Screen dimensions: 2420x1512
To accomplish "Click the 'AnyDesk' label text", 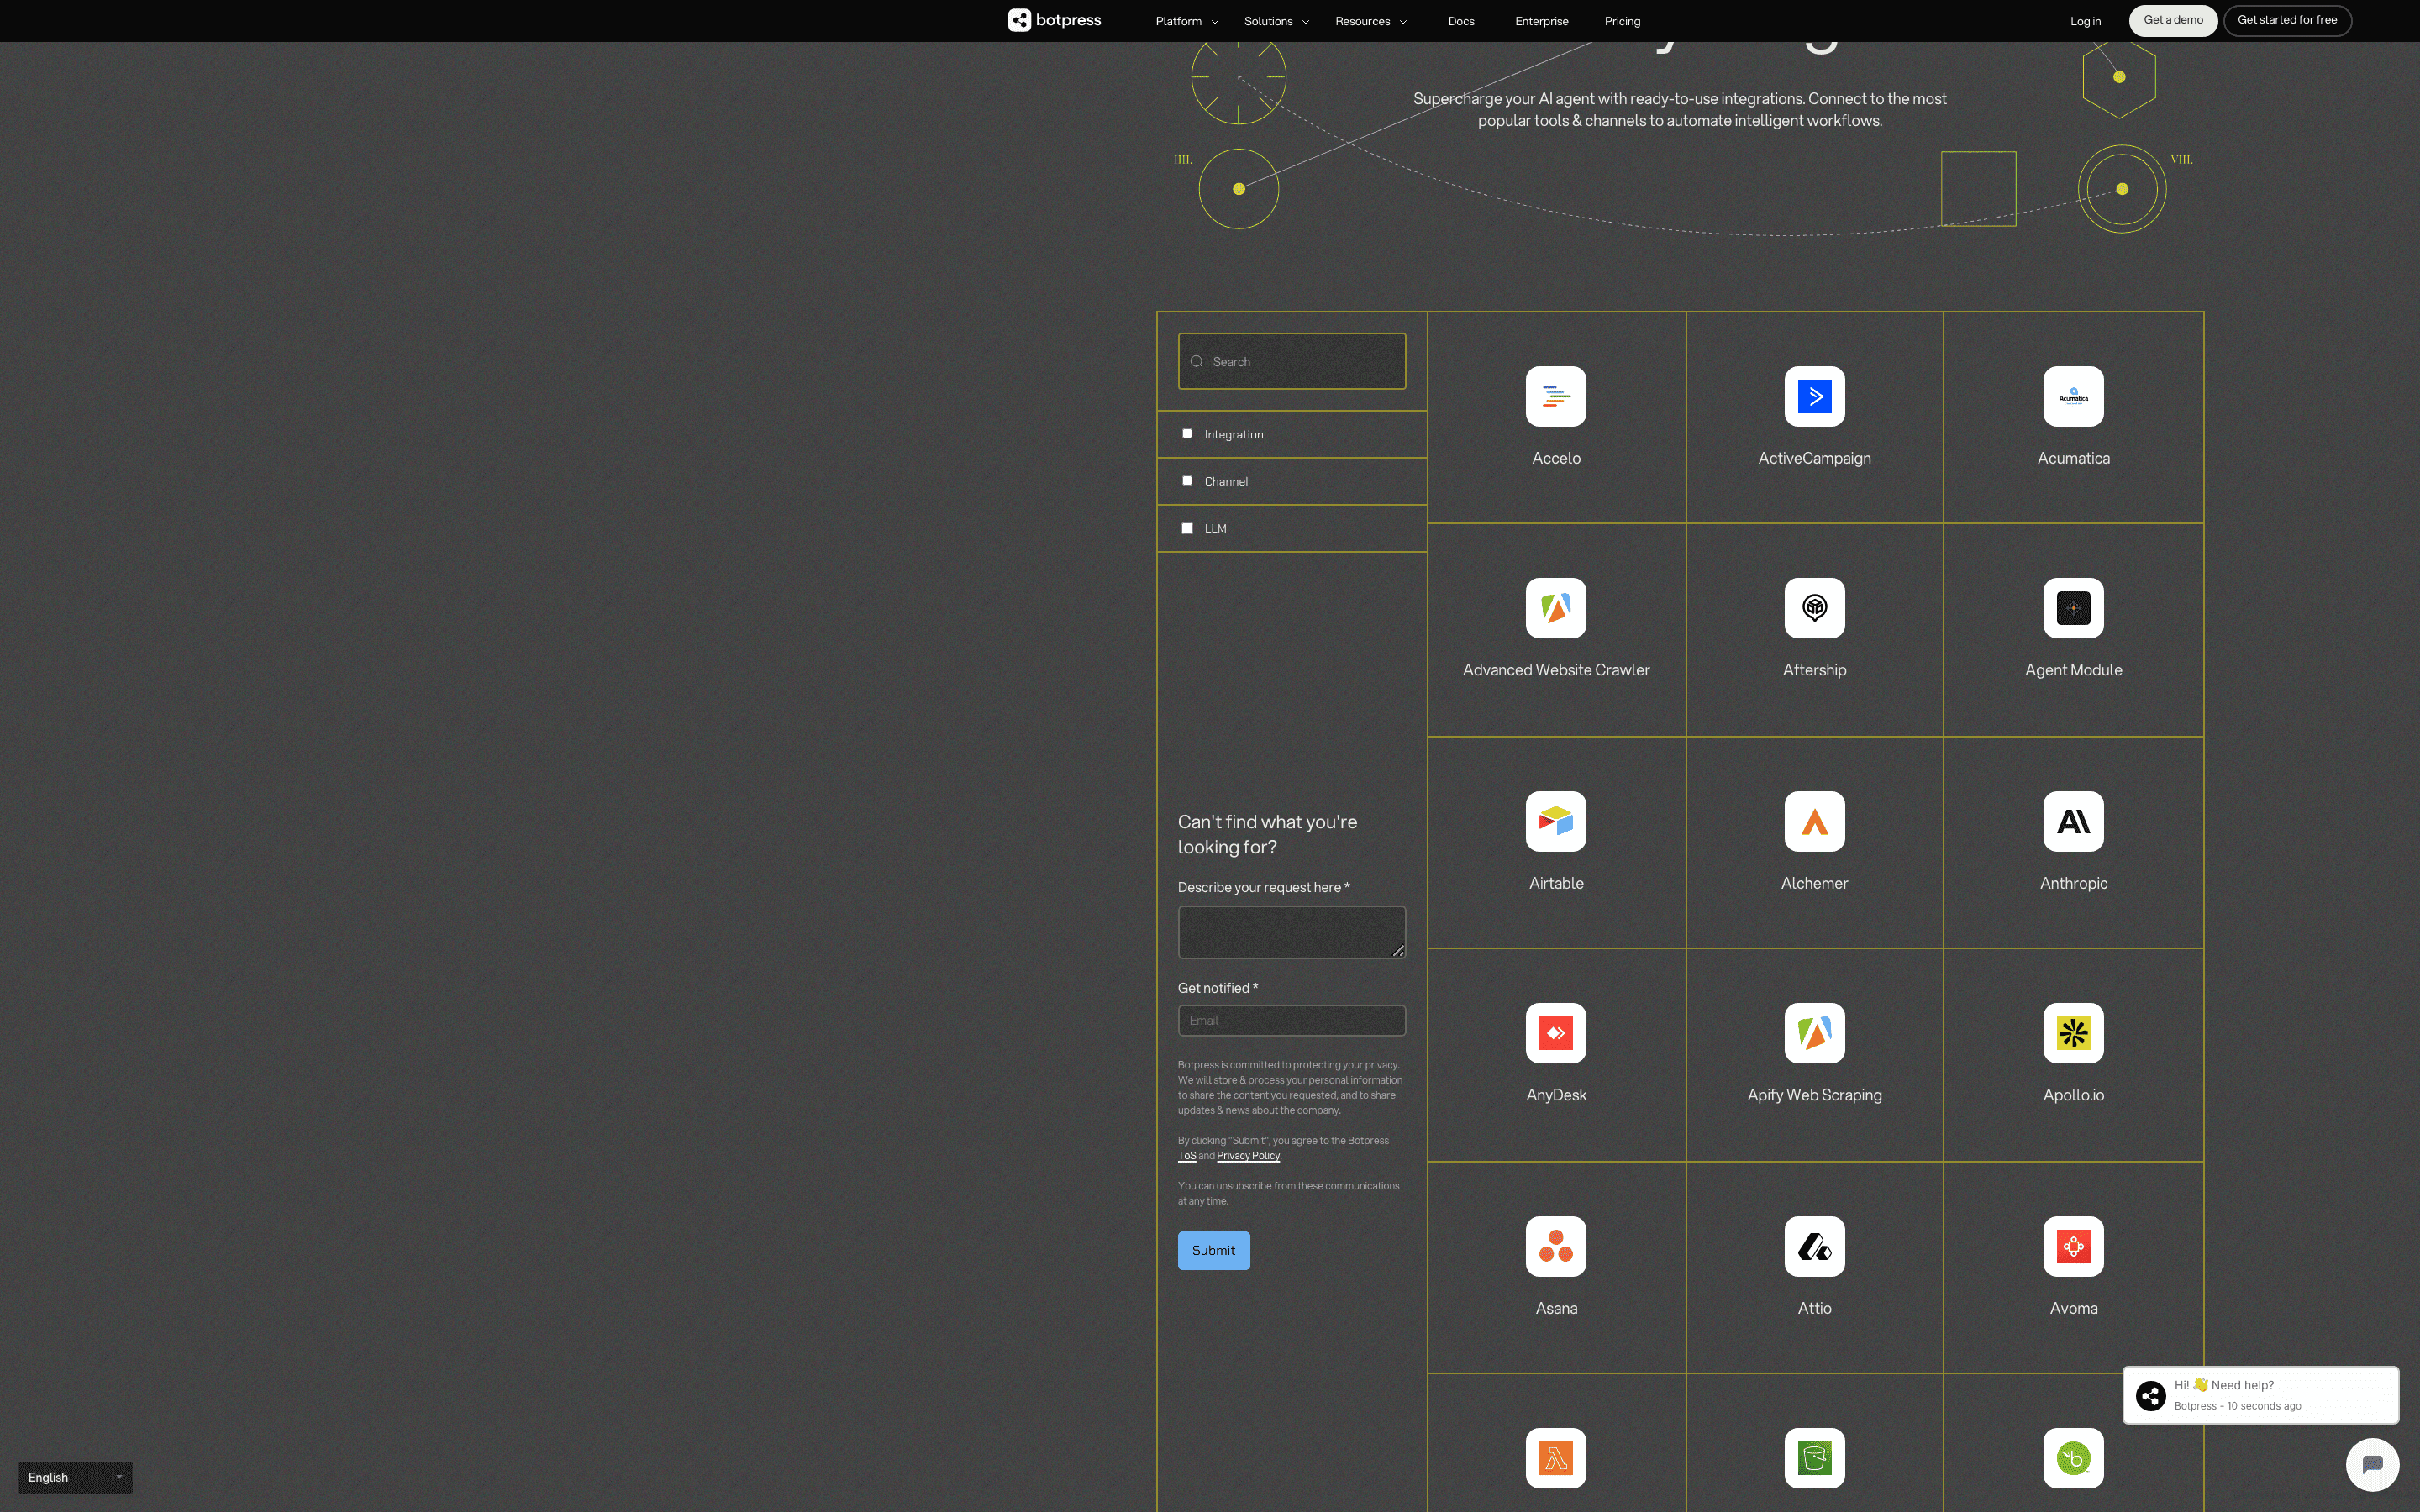I will click(1556, 1095).
